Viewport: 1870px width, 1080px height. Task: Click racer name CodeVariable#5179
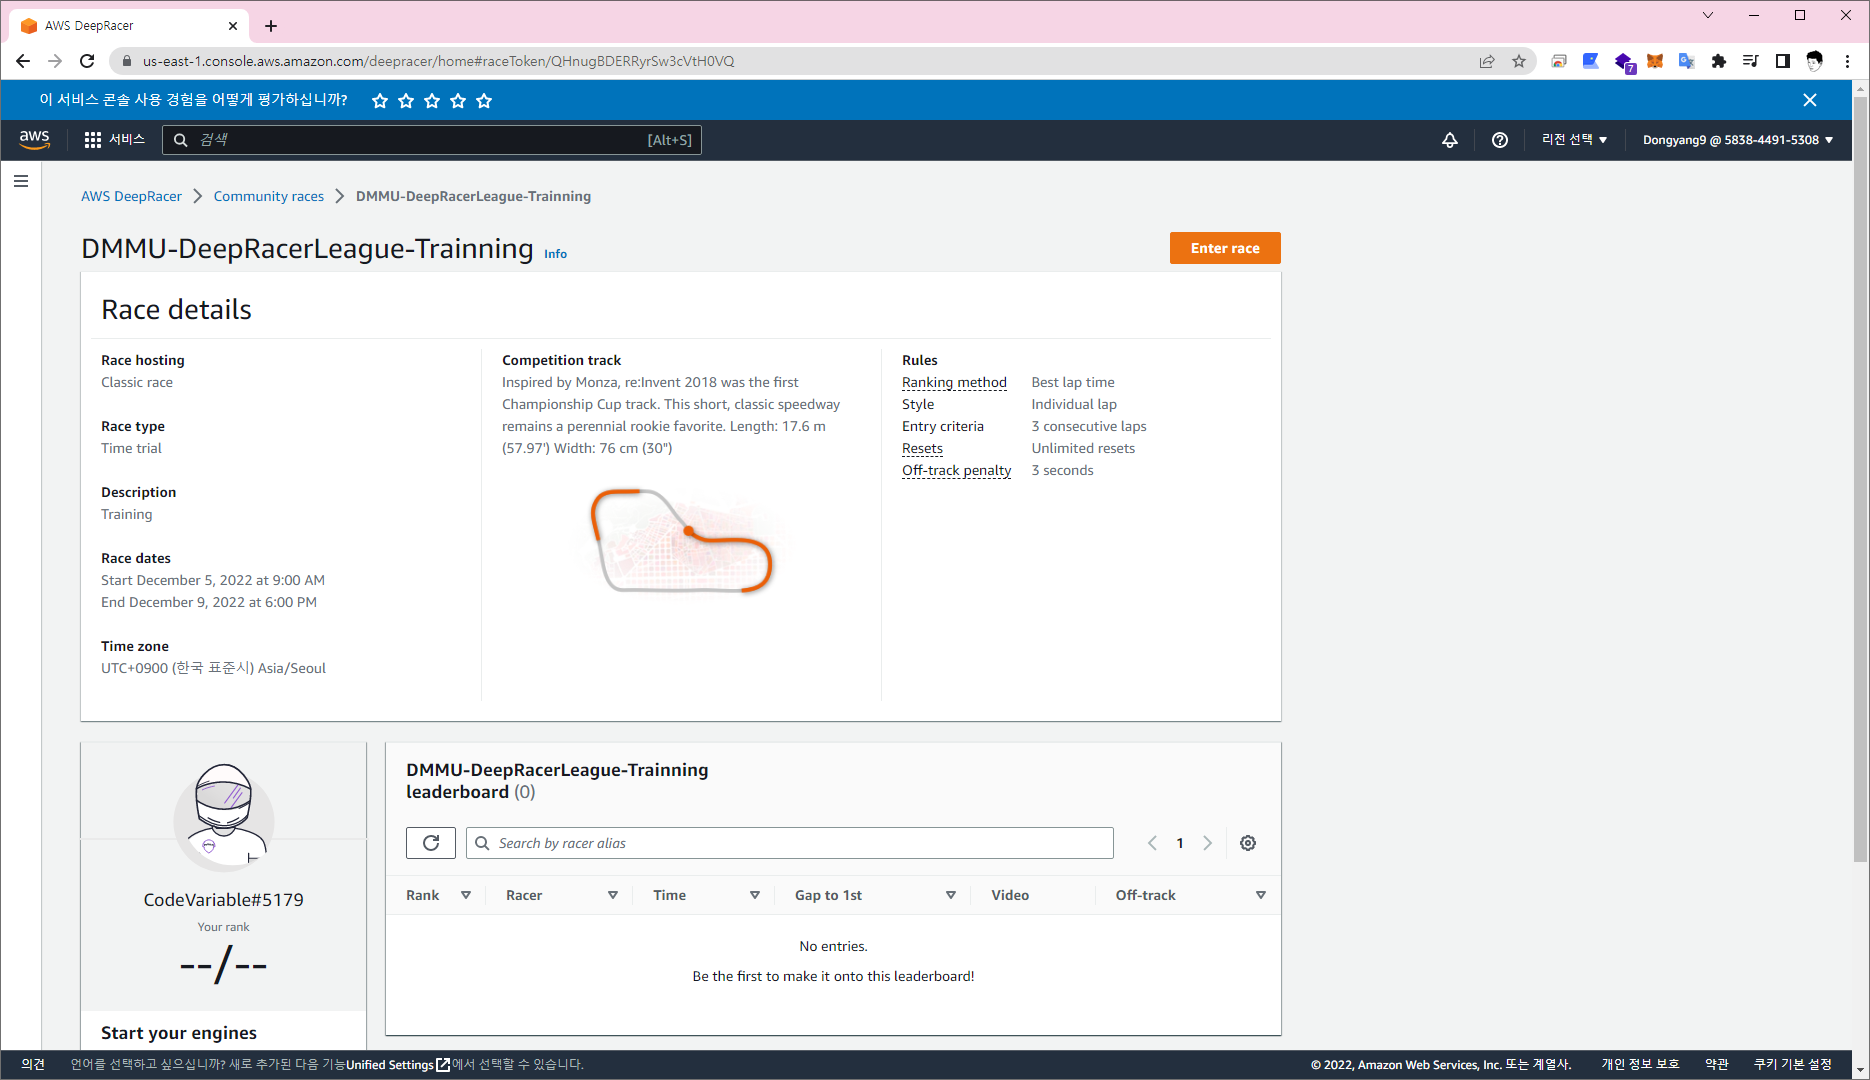[223, 899]
